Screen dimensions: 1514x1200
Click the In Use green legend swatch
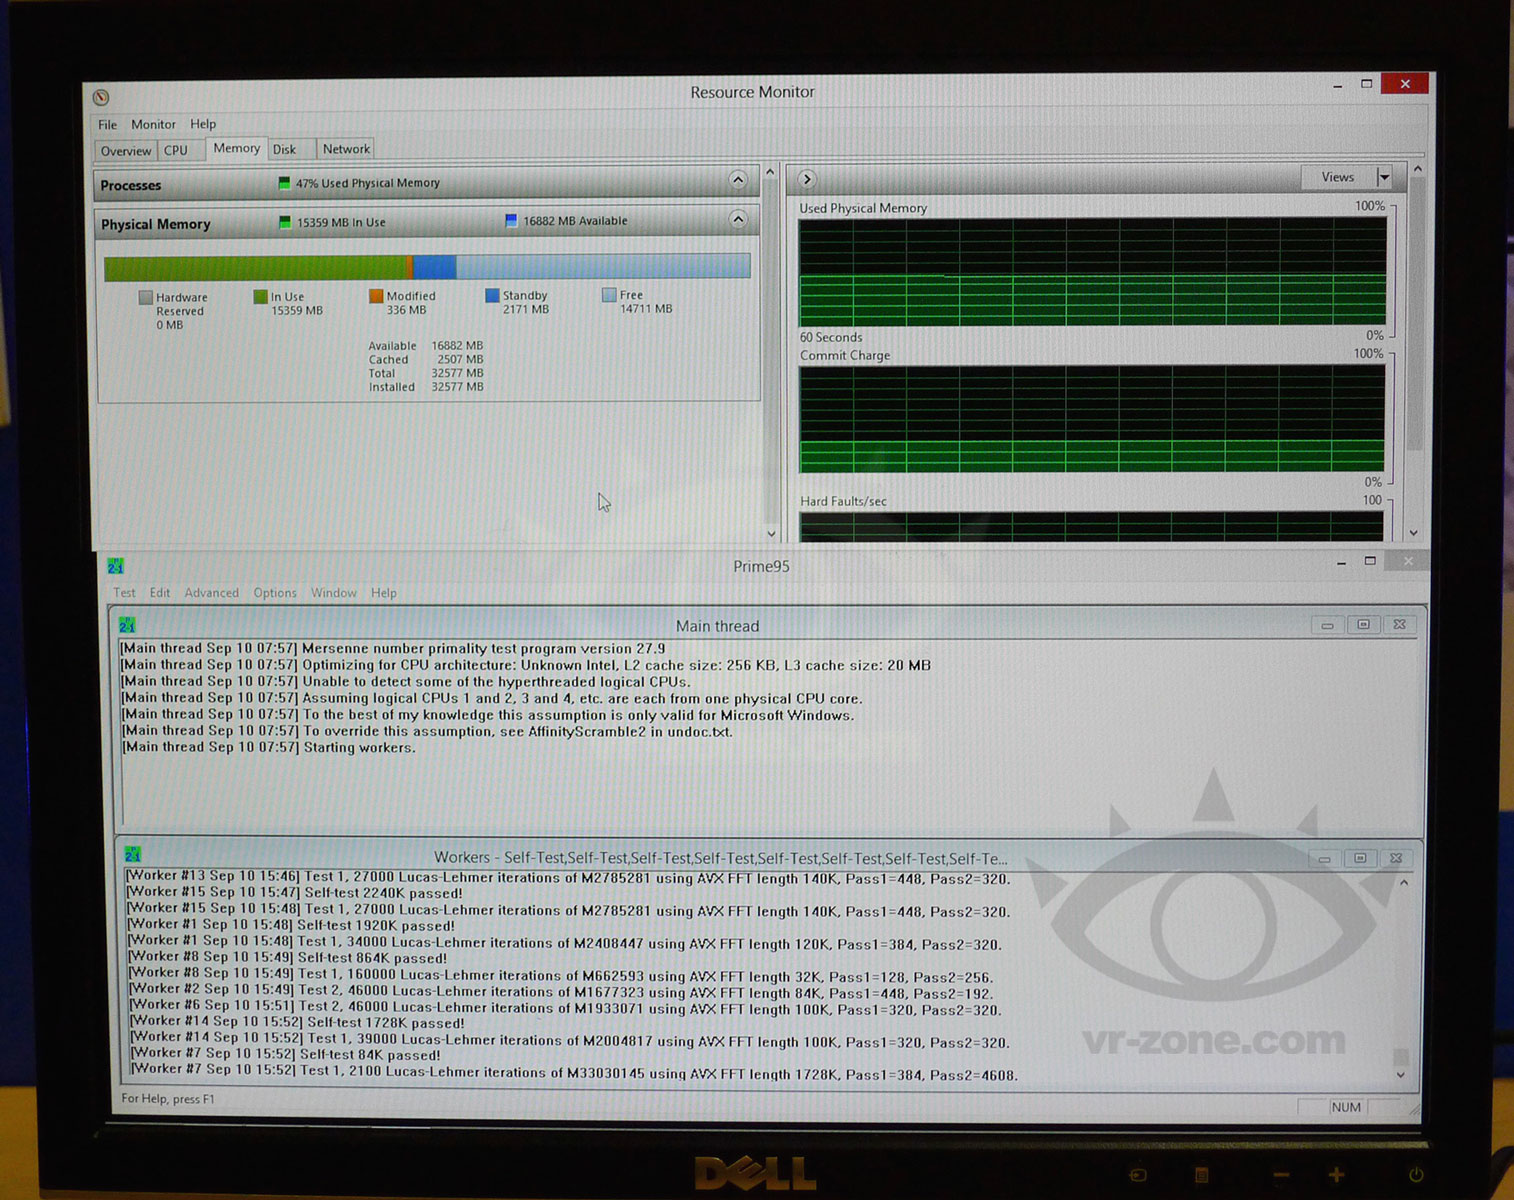pos(261,297)
